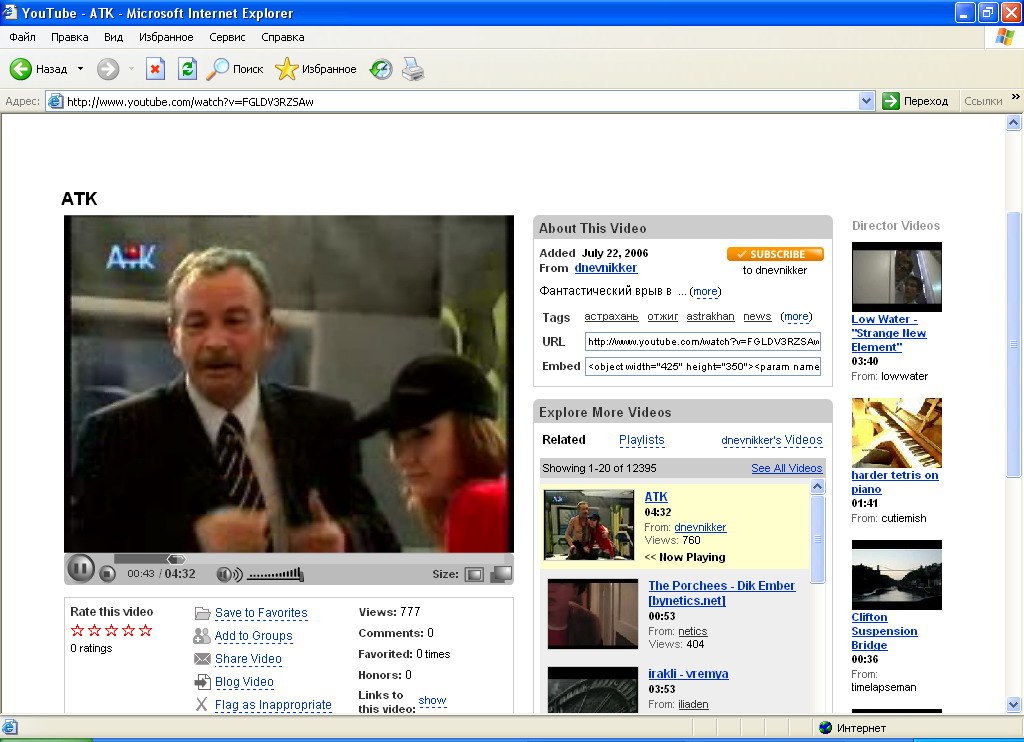
Task: Click the X icon beside Flag as Inappropriate
Action: pyautogui.click(x=202, y=705)
